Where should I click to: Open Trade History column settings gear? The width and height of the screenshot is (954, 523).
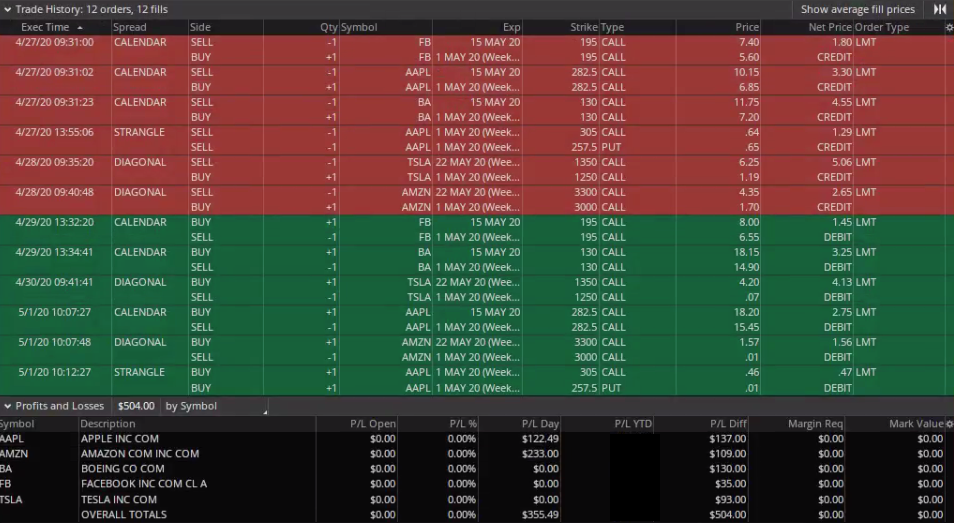click(948, 28)
